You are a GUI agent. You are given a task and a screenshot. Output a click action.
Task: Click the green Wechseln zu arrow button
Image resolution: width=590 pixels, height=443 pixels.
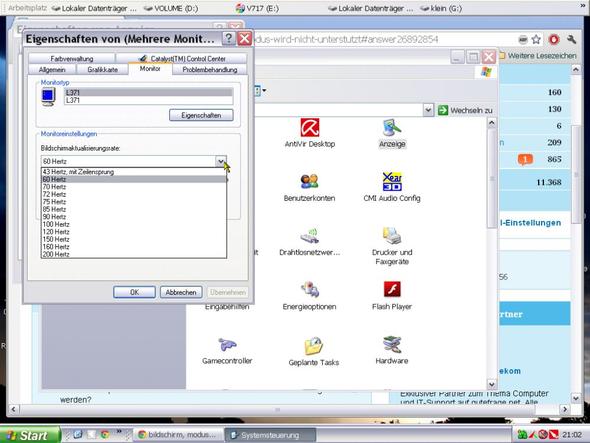443,110
